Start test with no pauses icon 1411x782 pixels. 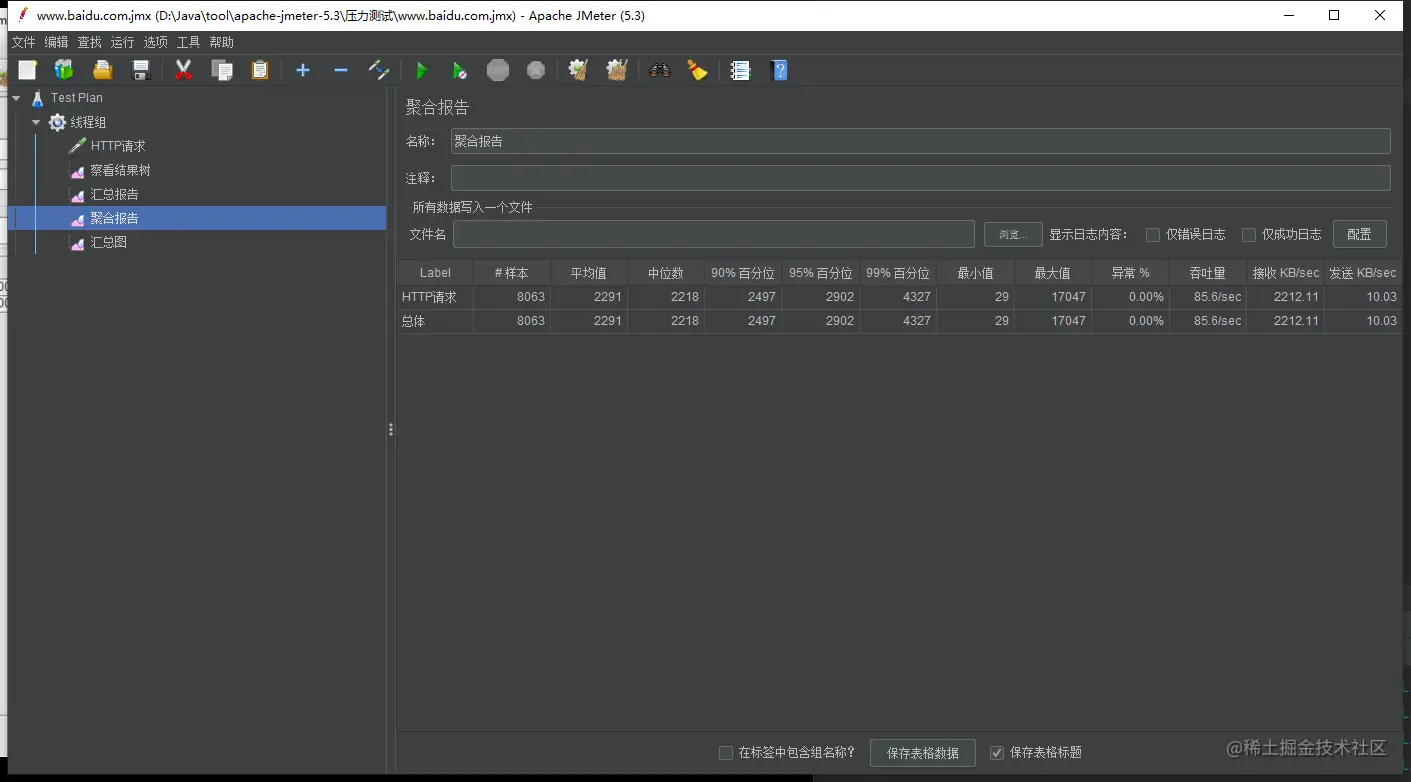coord(460,70)
